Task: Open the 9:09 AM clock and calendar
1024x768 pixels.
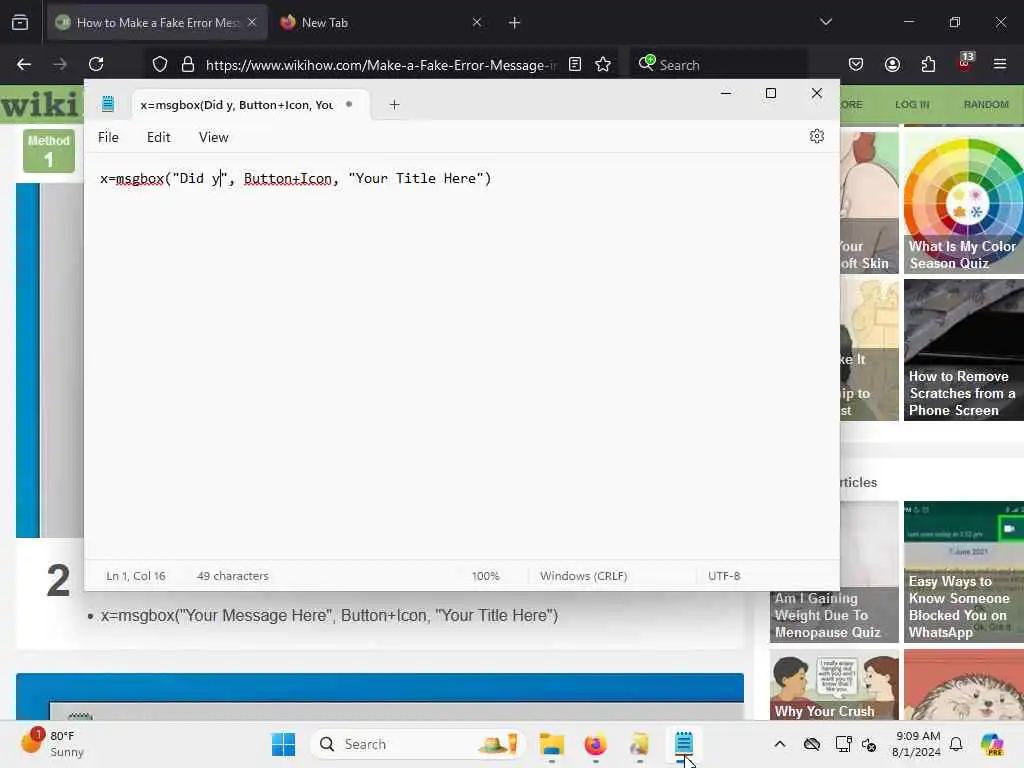Action: click(917, 744)
